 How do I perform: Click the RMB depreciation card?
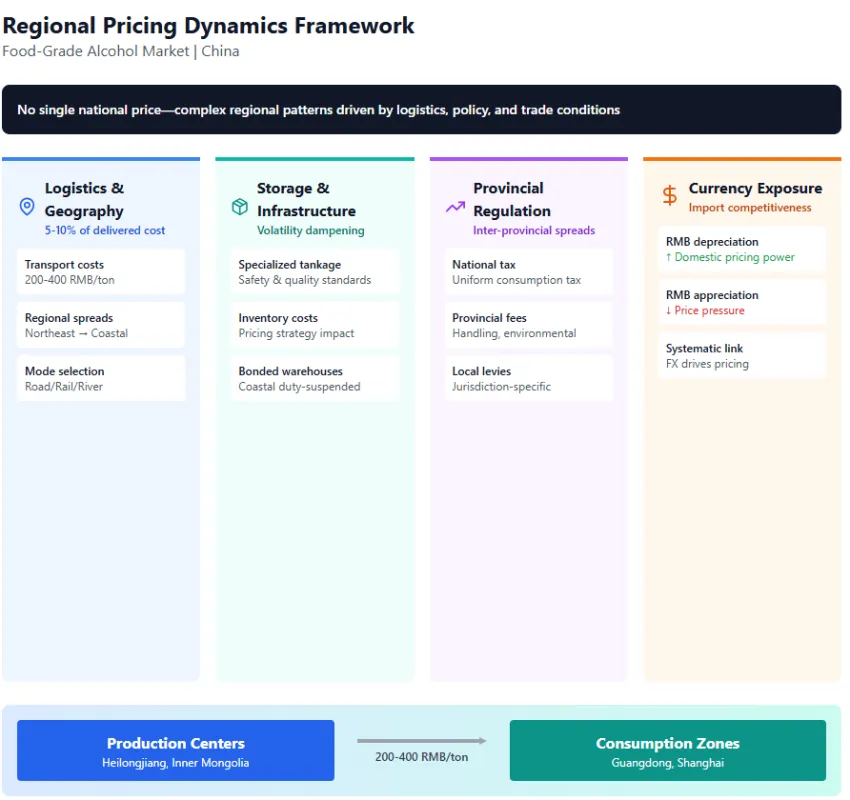742,249
